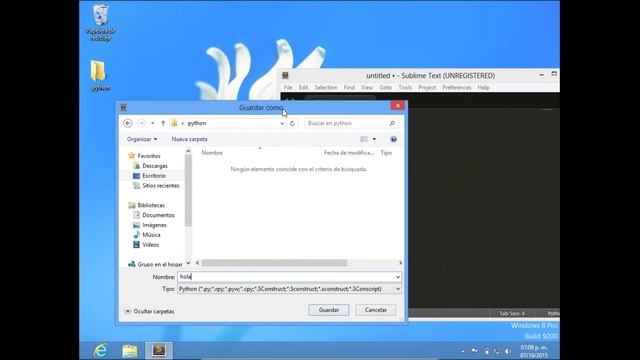Open Sublime Text Help menu
The height and width of the screenshot is (360, 640).
(483, 87)
